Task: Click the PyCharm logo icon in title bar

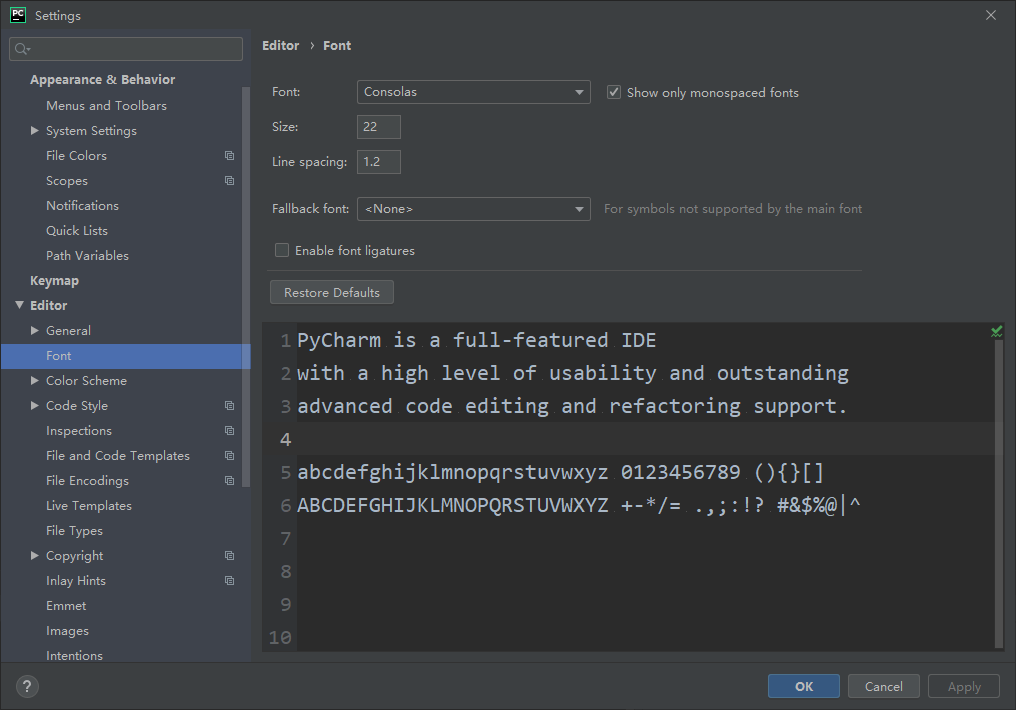Action: [18, 15]
